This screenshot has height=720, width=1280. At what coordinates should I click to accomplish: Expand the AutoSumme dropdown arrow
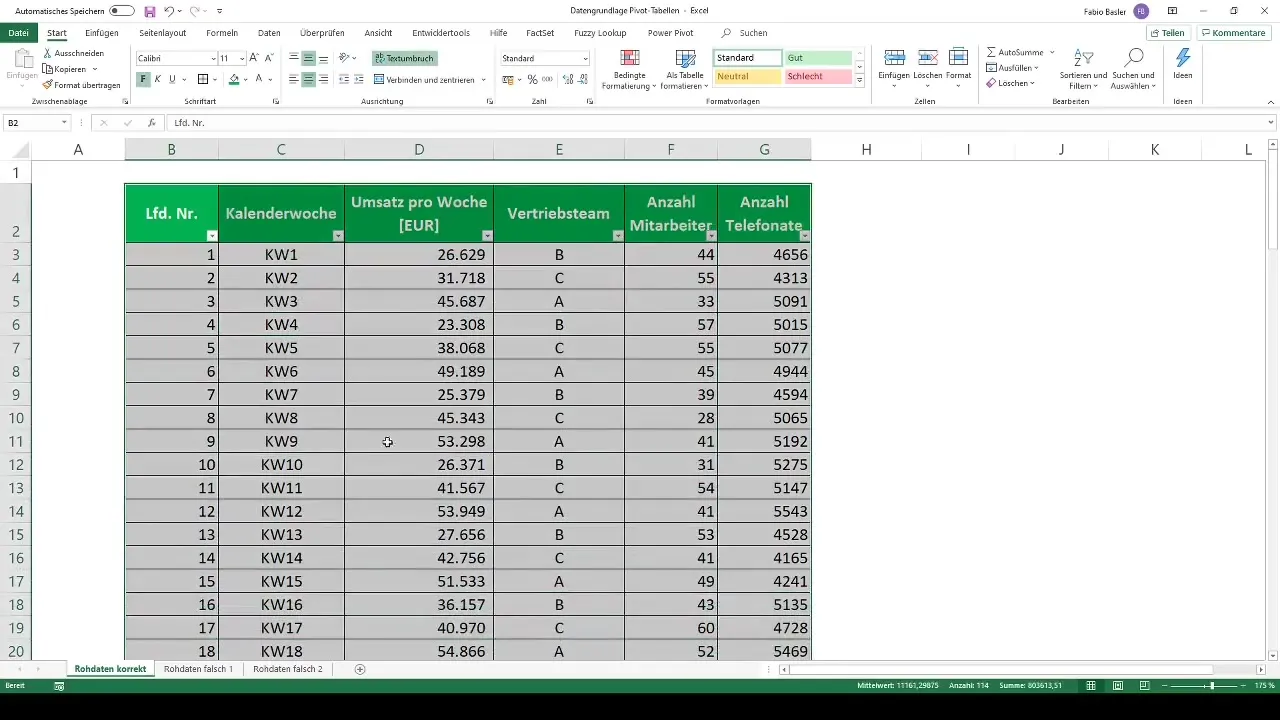[x=1052, y=52]
